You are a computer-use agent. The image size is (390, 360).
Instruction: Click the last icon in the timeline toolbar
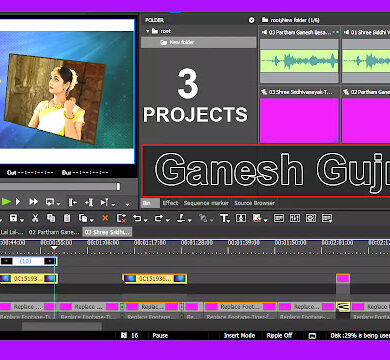(x=327, y=218)
